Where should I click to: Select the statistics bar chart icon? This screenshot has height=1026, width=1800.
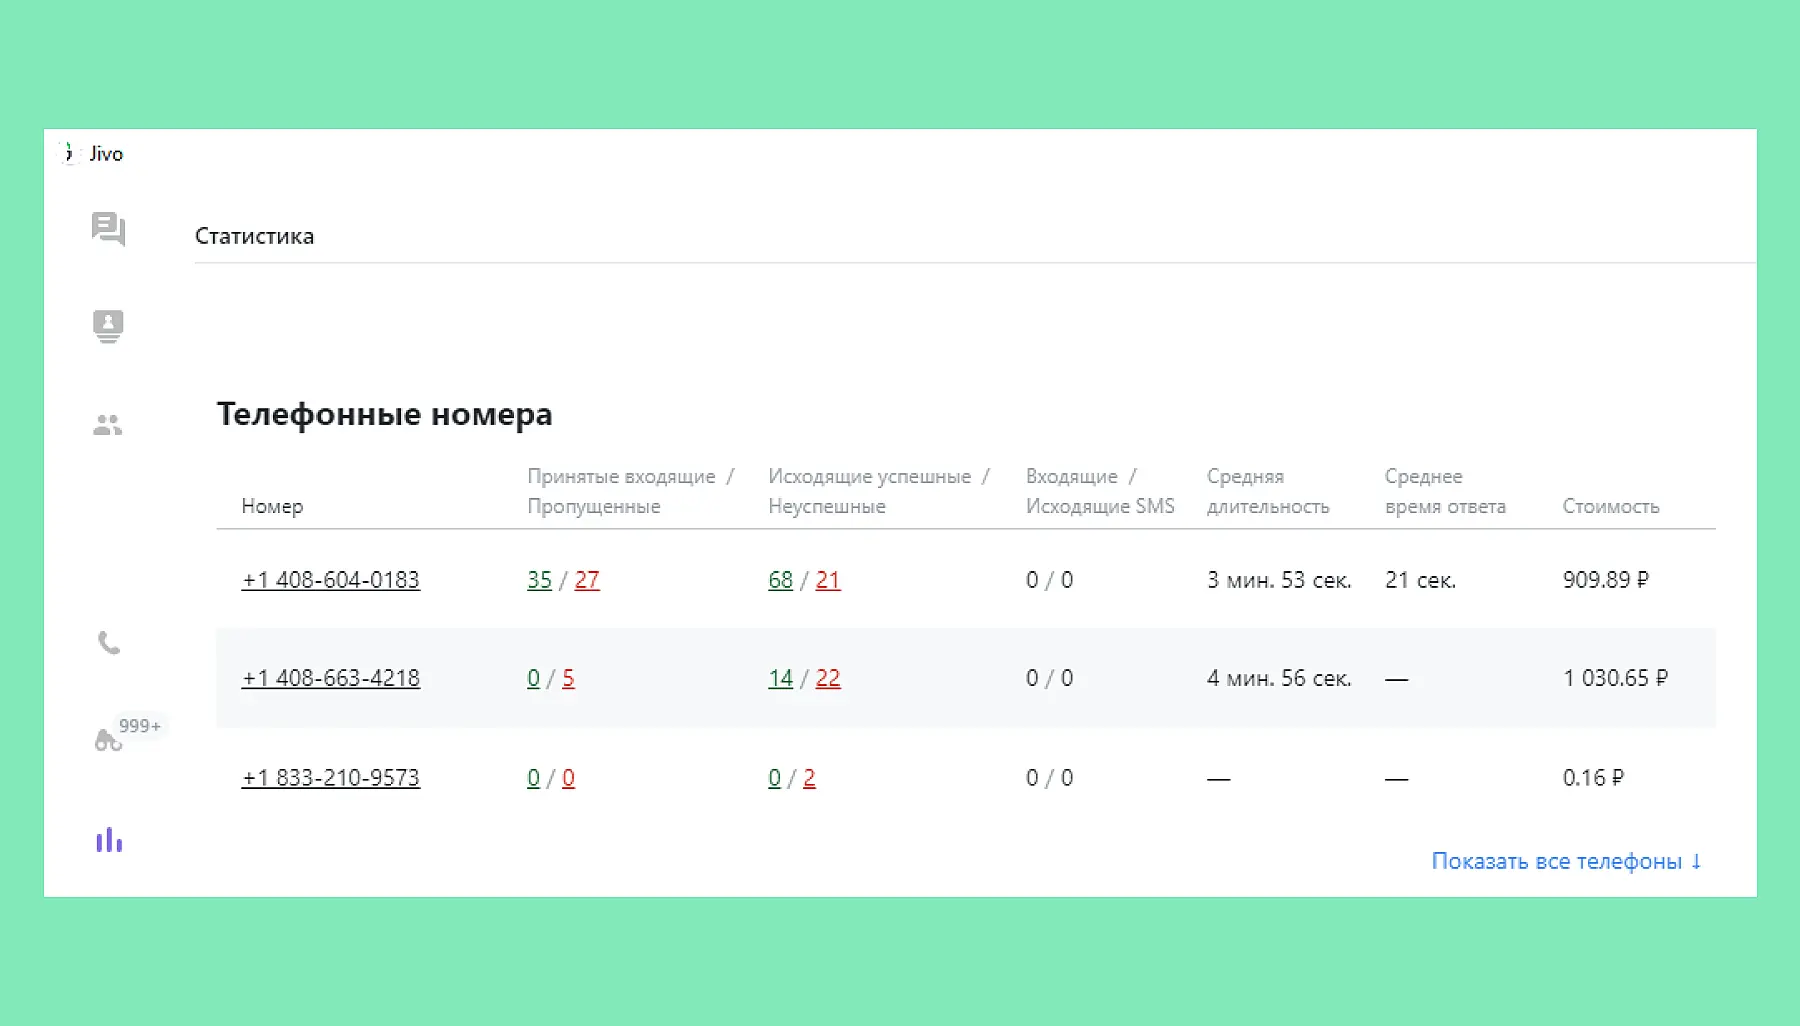pos(109,841)
